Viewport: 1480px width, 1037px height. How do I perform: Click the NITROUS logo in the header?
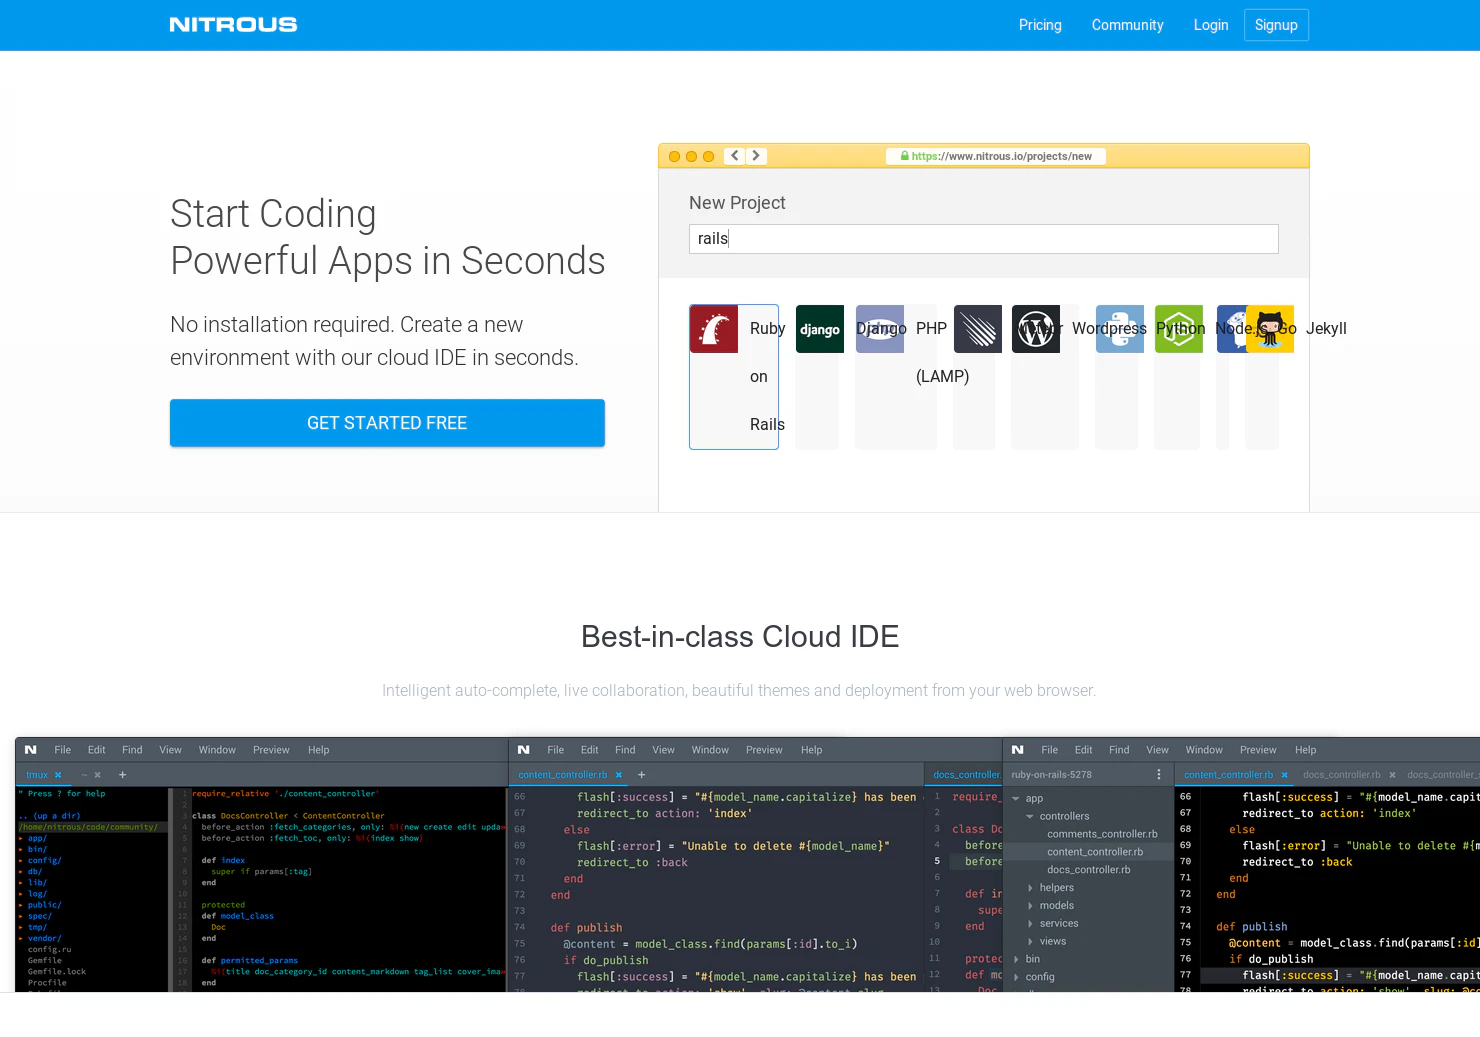[x=233, y=25]
